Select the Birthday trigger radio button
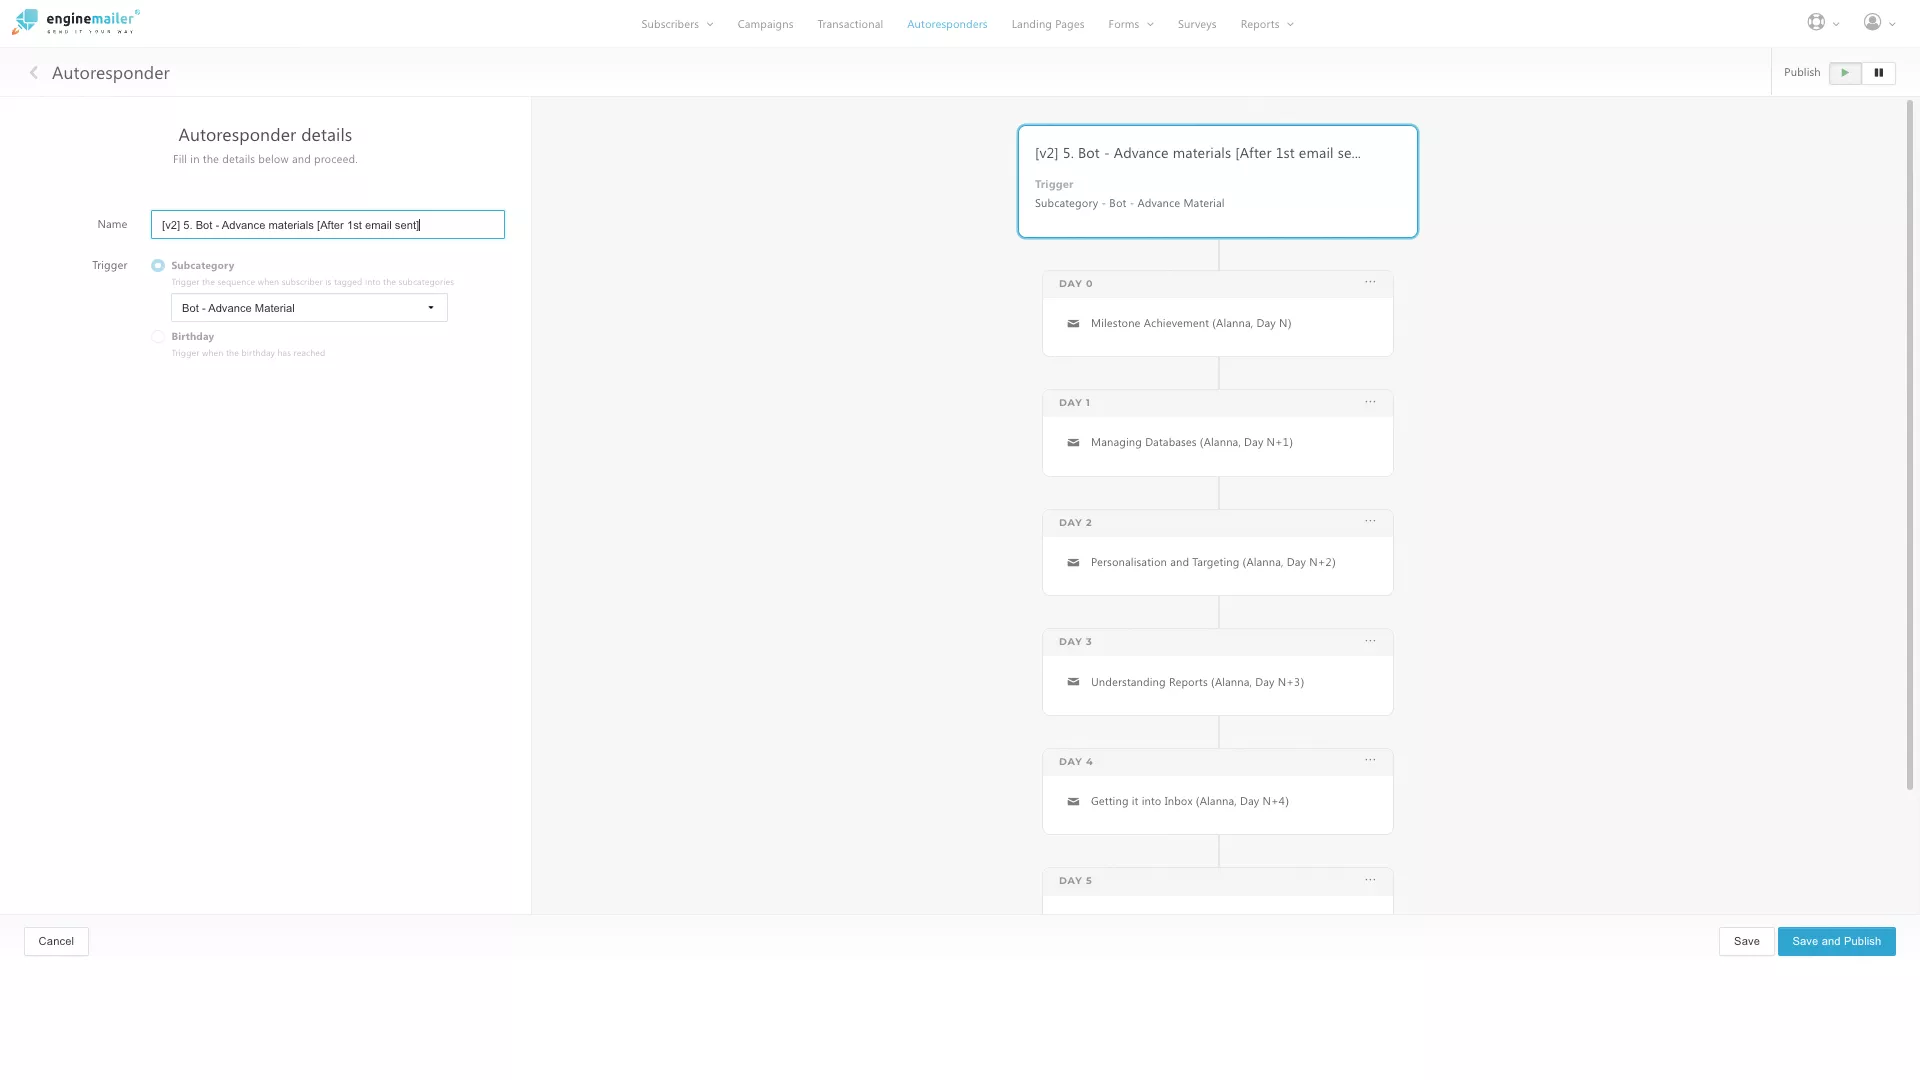 (x=158, y=337)
